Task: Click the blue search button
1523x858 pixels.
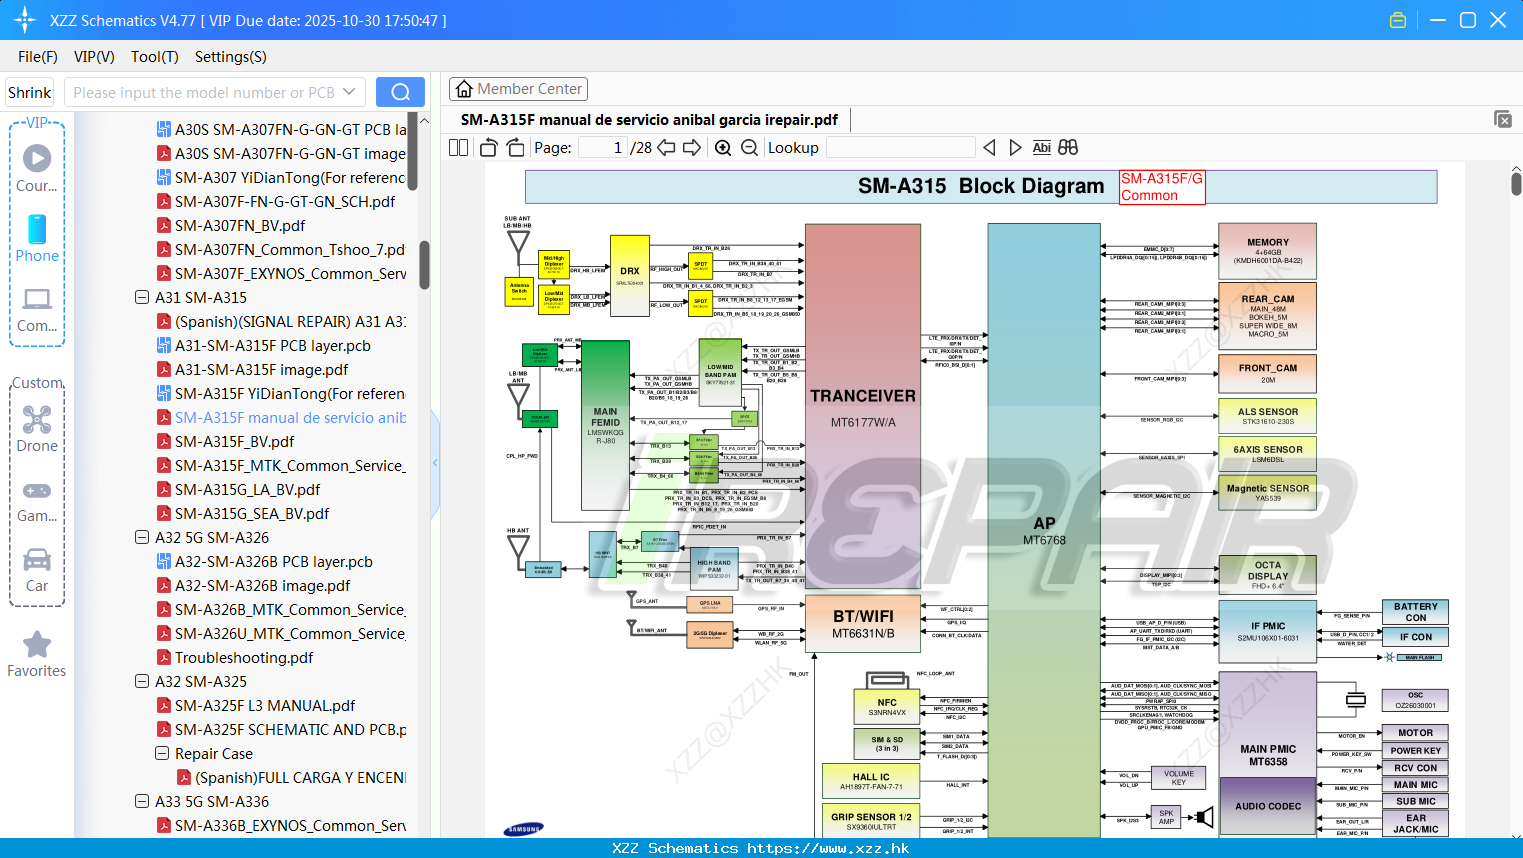Action: (400, 92)
